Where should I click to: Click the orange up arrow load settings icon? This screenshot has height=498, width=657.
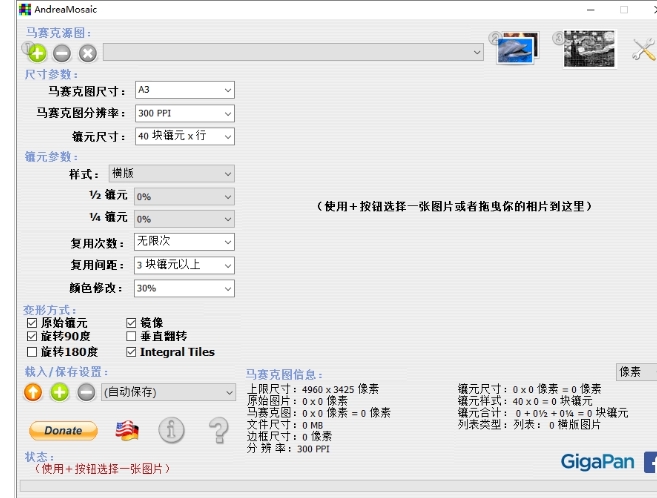pos(33,392)
